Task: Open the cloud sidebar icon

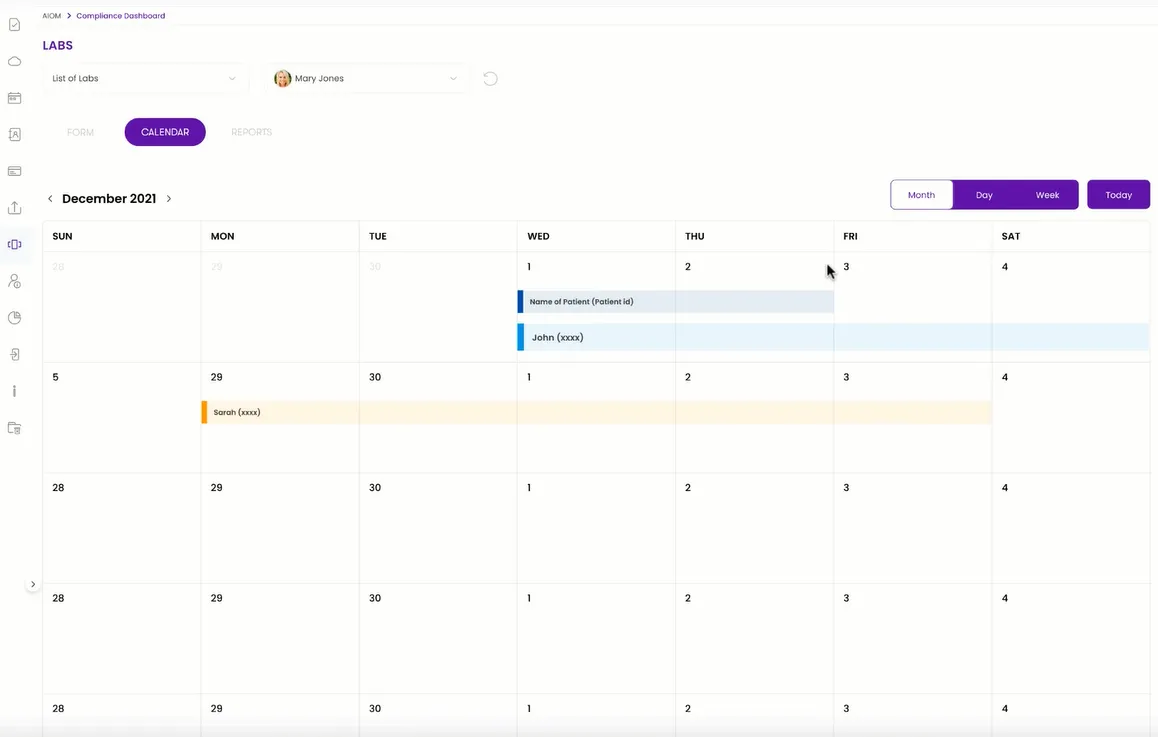Action: [x=14, y=61]
